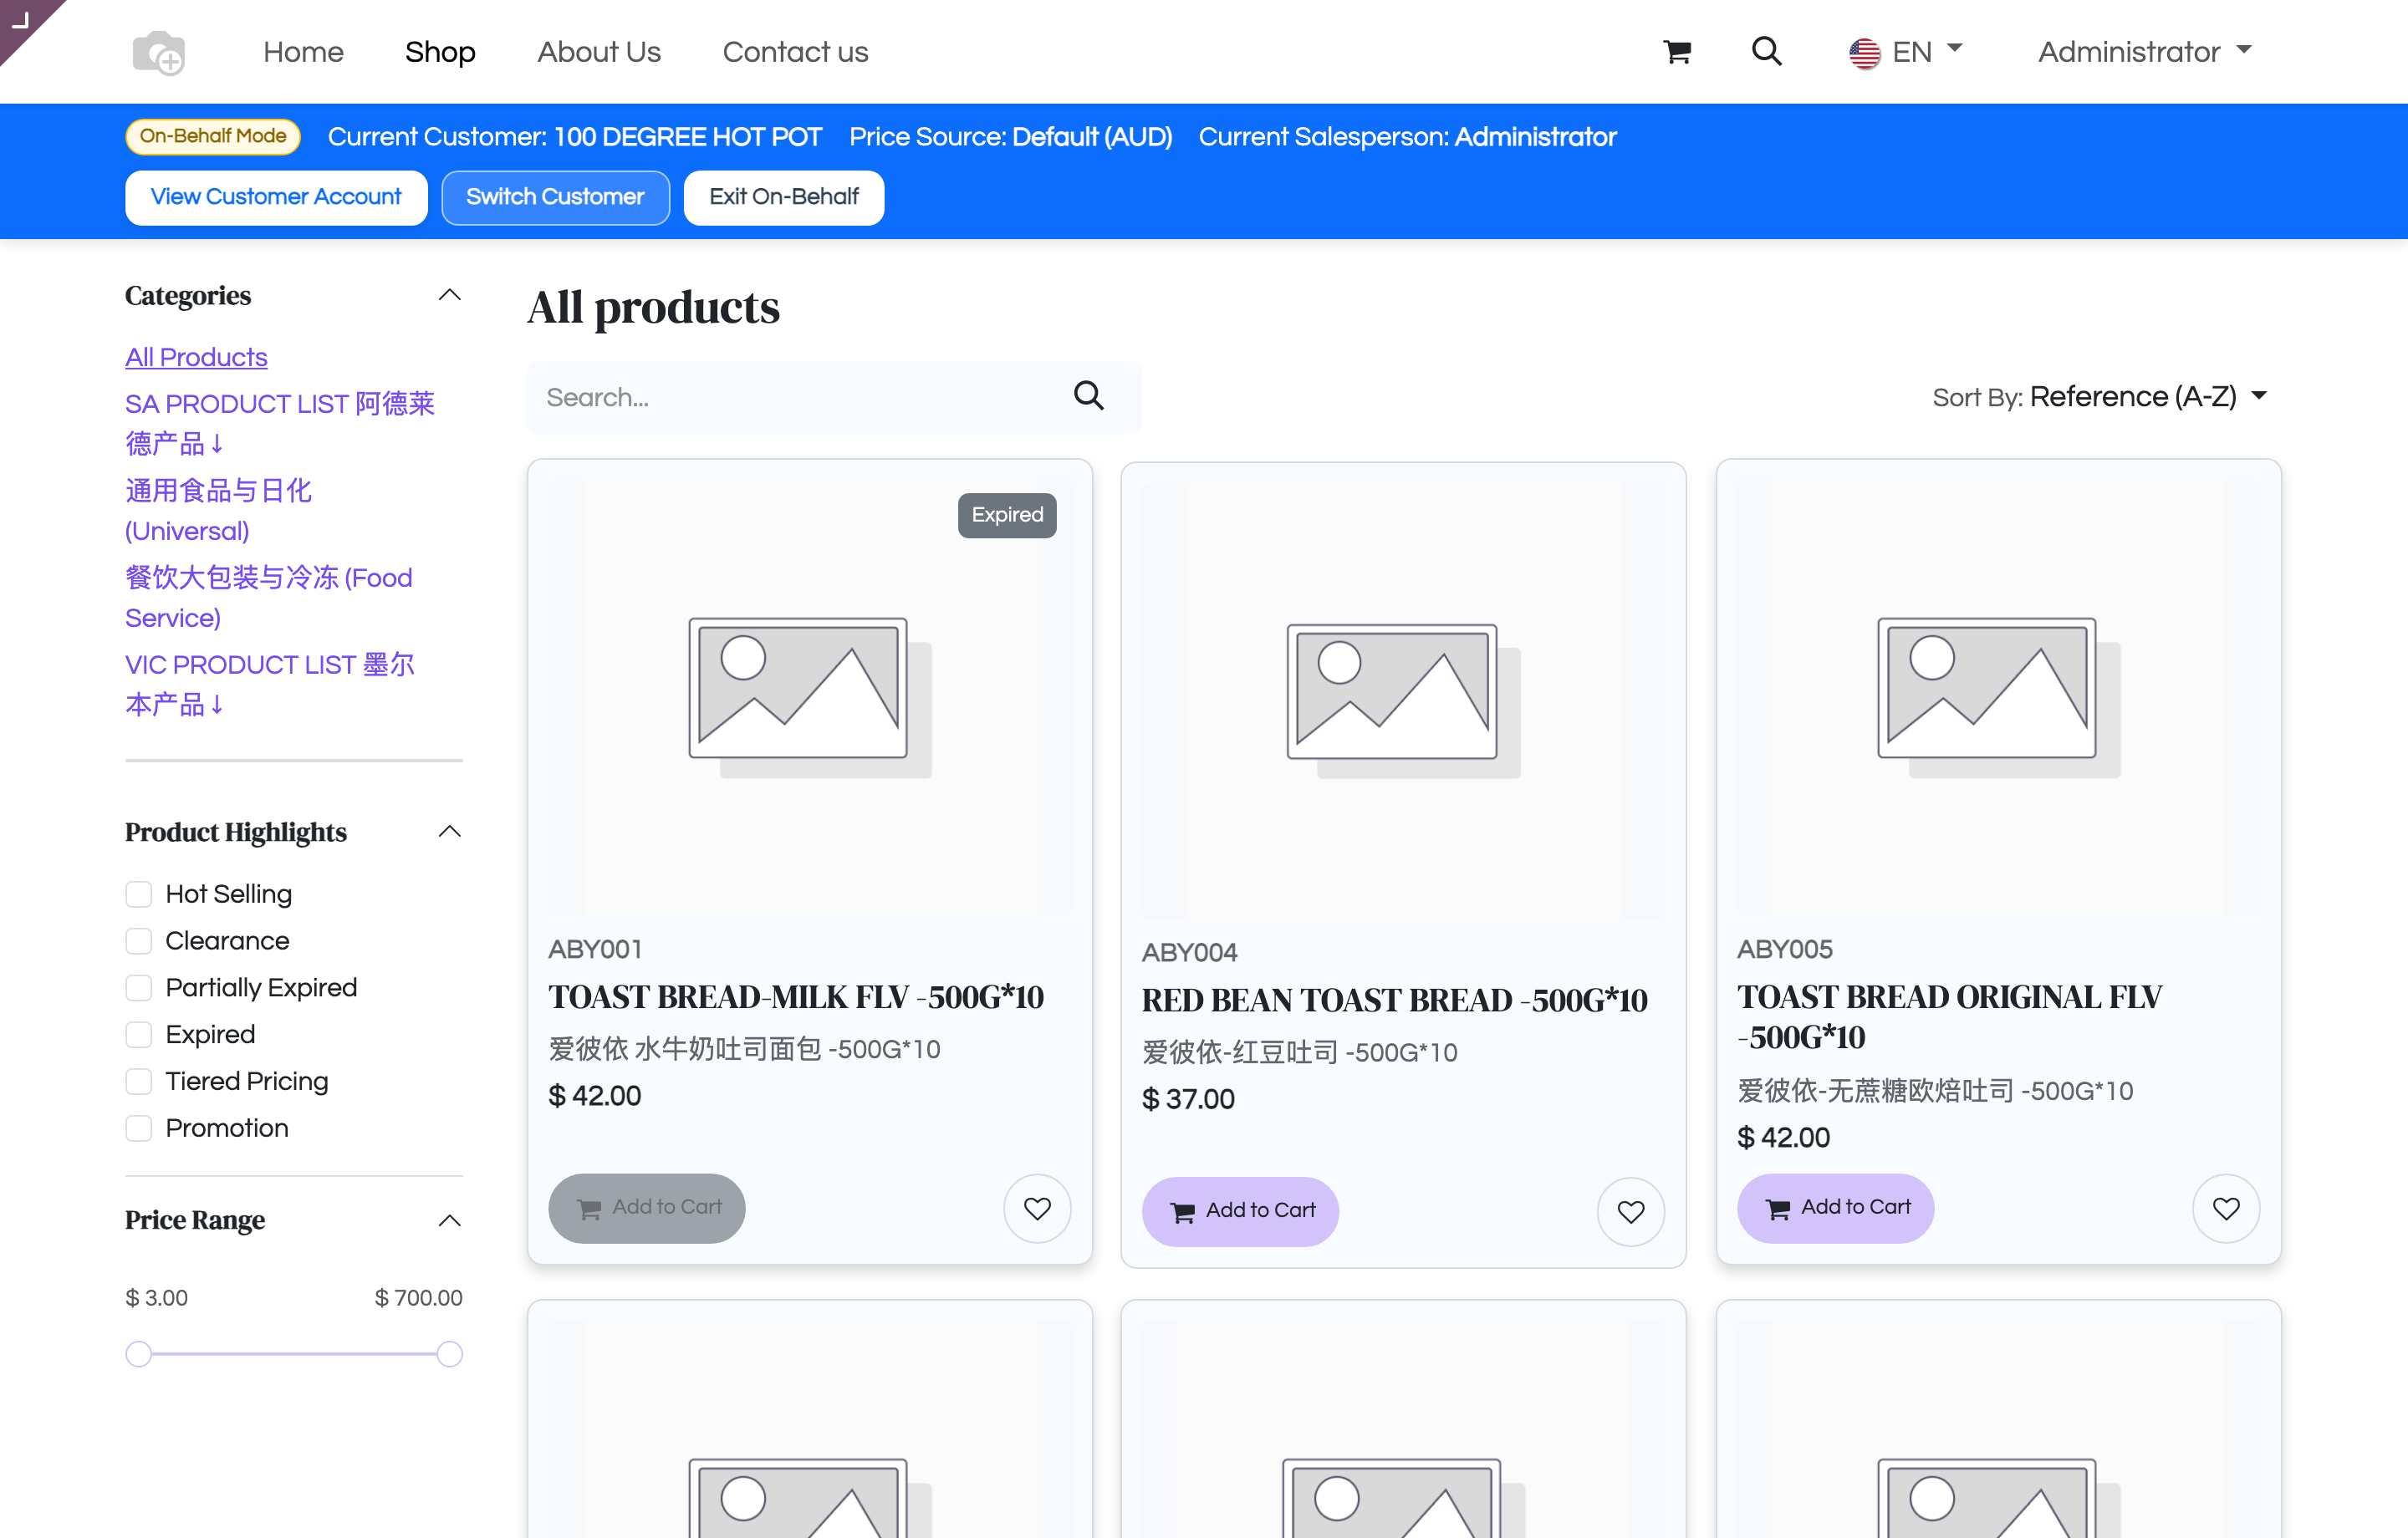
Task: Add ABY001 Toast Bread-Milk to wishlist
Action: (x=1037, y=1208)
